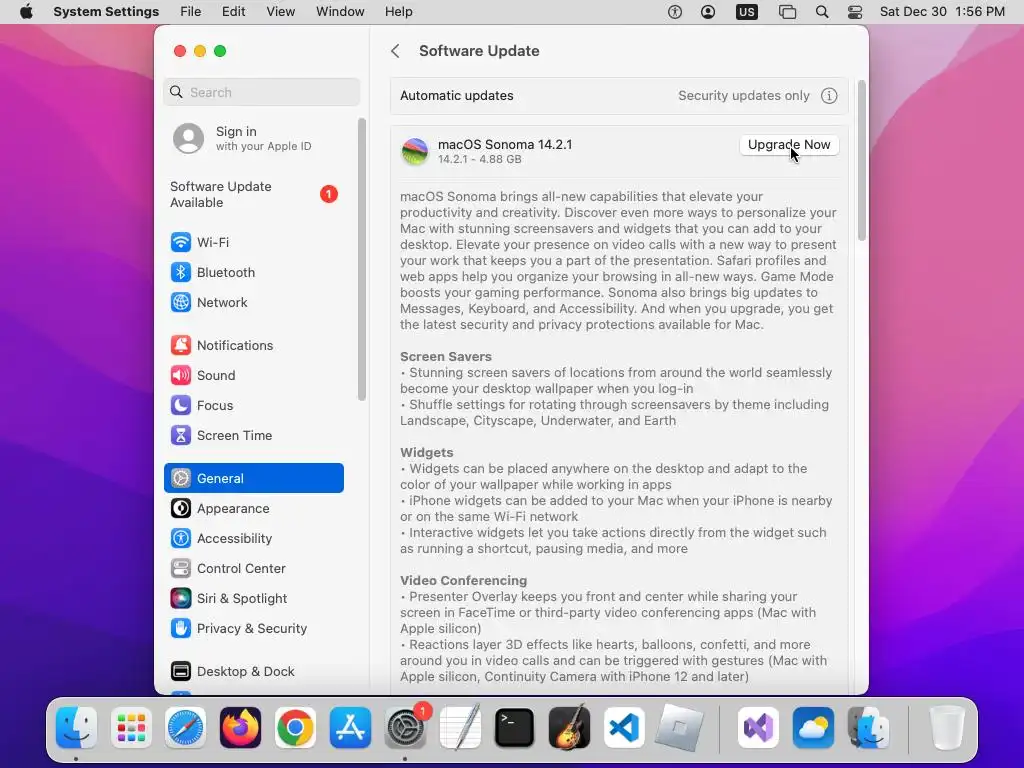
Task: Click the Wi-Fi icon in sidebar
Action: 181,242
